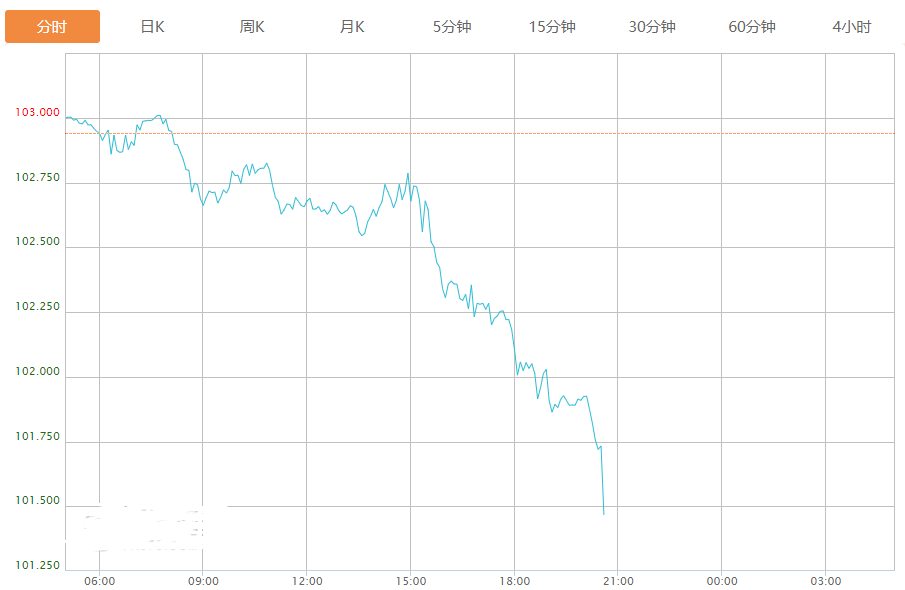Screen dimensions: 905x590
Task: Select the 5分钟 interval tab
Action: [x=452, y=27]
